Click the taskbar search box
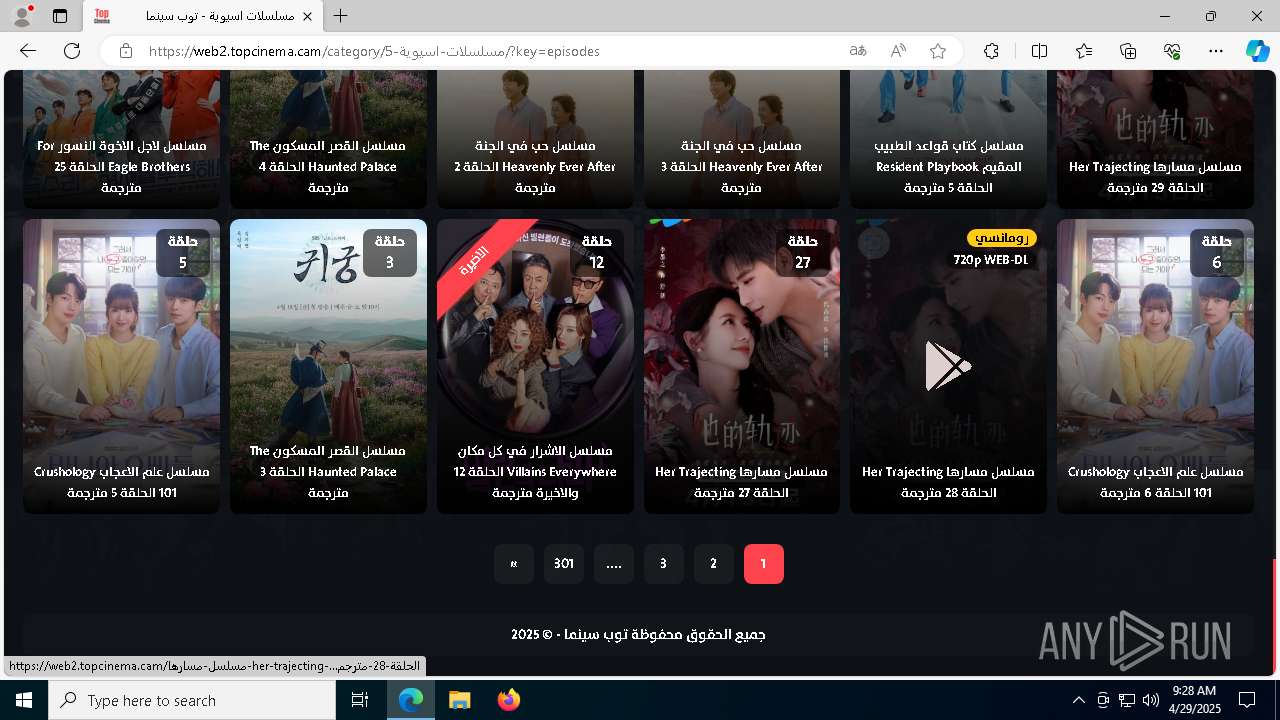Image resolution: width=1280 pixels, height=720 pixels. point(192,700)
